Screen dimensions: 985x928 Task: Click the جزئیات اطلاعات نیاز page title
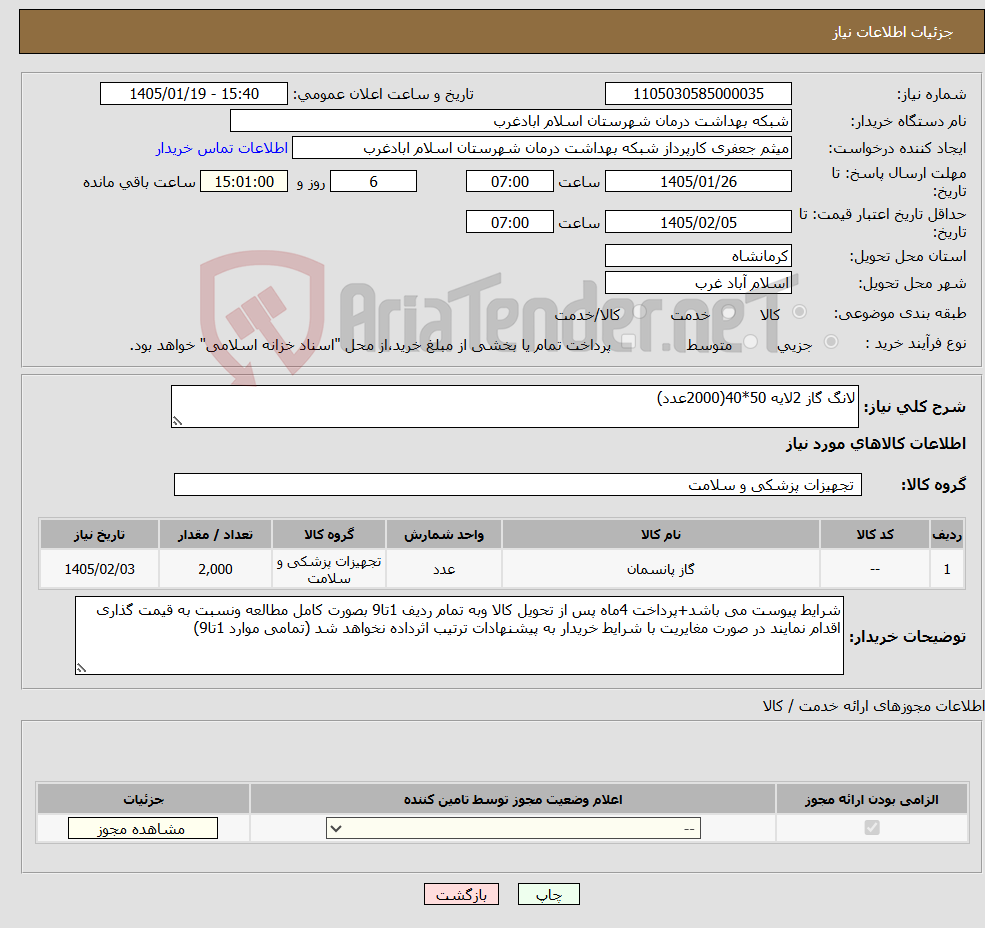pyautogui.click(x=893, y=32)
